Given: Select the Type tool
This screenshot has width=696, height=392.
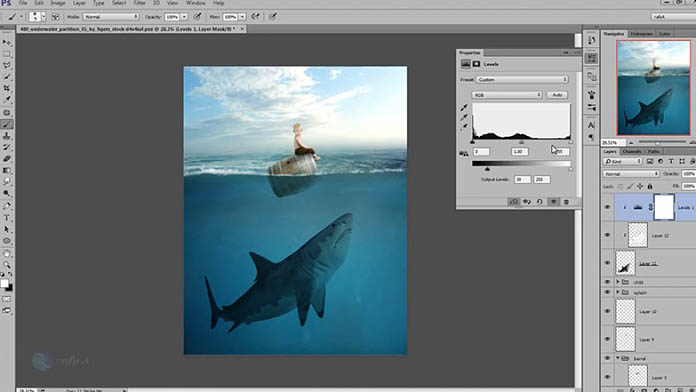Looking at the screenshot, I should 7,218.
